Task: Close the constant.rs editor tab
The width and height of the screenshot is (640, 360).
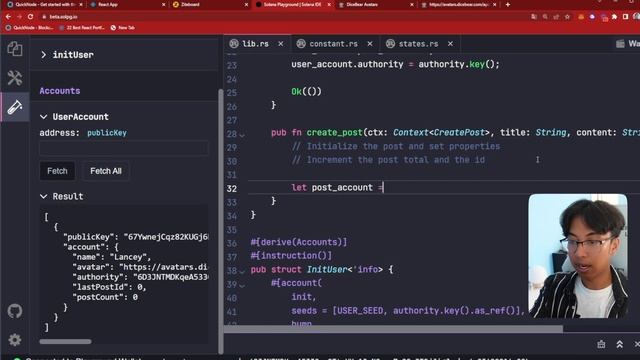Action: tap(370, 44)
